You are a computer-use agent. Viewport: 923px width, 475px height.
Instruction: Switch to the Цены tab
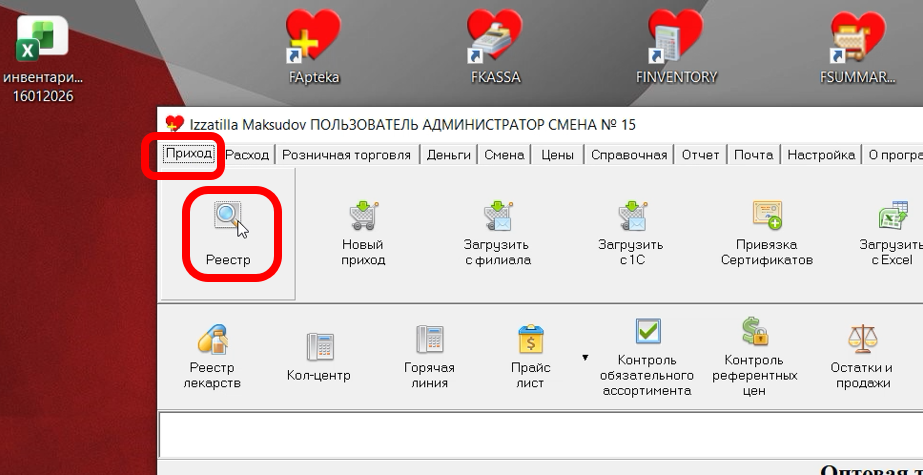557,155
